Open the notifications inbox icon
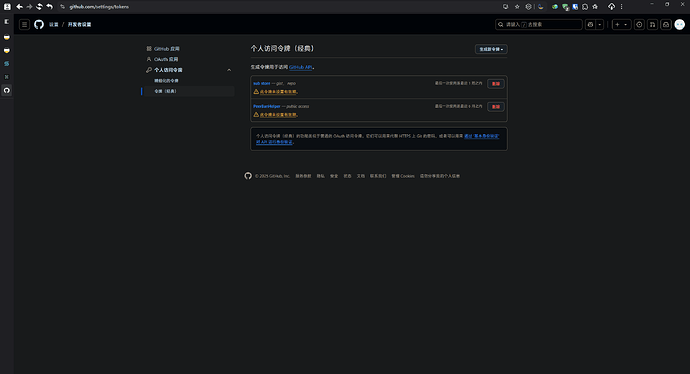This screenshot has height=374, width=690. point(666,25)
